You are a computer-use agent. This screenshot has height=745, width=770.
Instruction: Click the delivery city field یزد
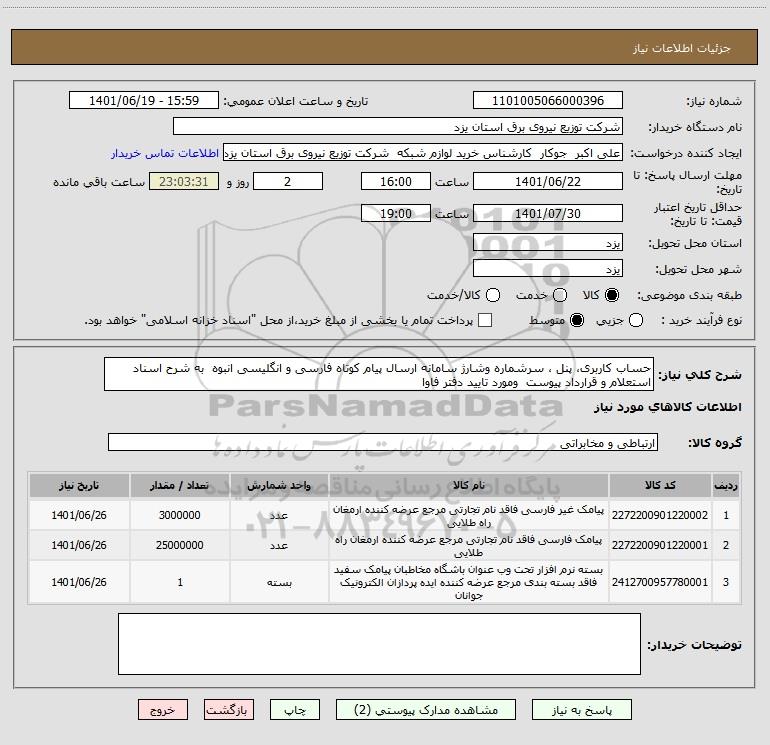point(548,269)
